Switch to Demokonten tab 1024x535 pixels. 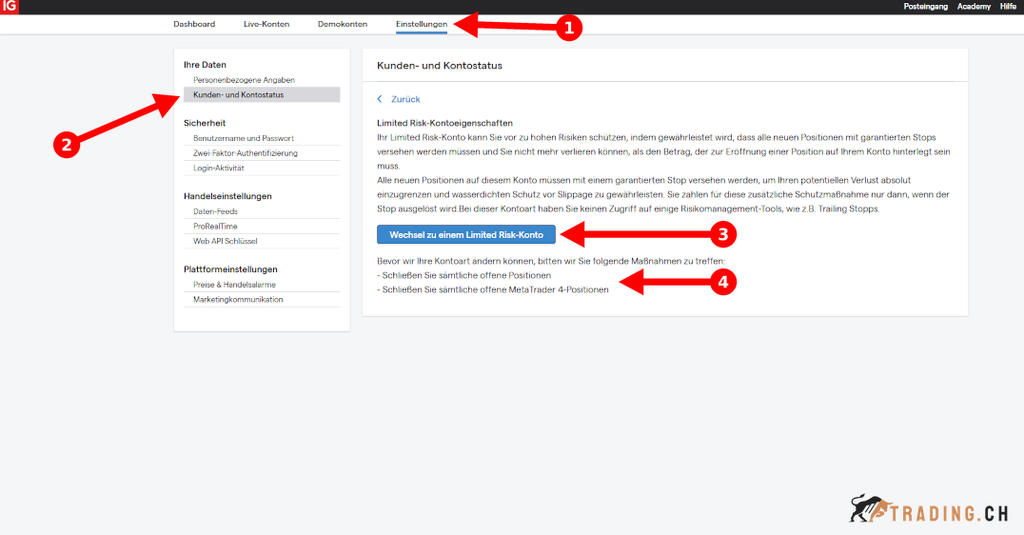(342, 24)
